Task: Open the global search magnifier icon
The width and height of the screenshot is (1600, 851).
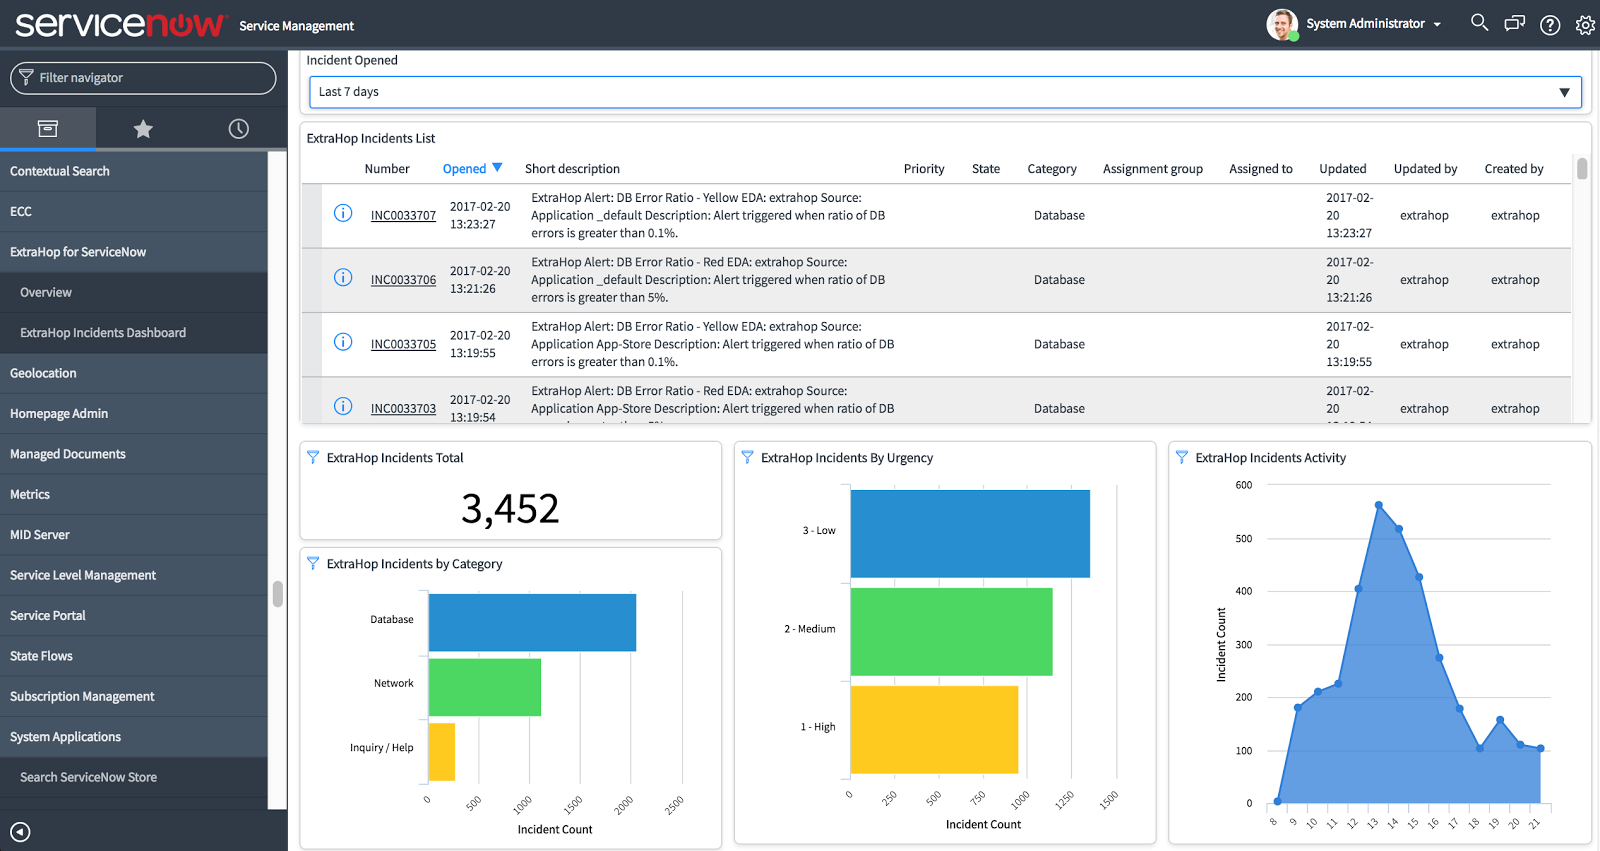Action: pyautogui.click(x=1479, y=22)
